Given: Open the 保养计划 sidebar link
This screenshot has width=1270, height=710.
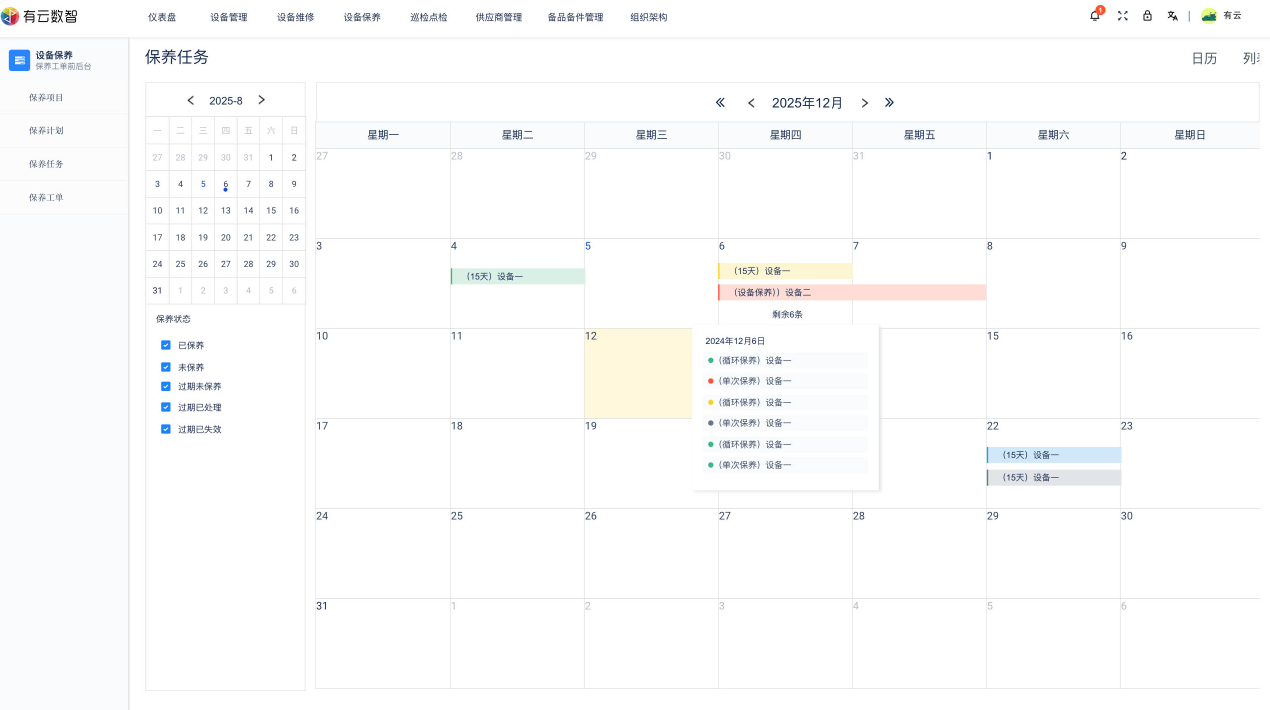Looking at the screenshot, I should pyautogui.click(x=46, y=130).
